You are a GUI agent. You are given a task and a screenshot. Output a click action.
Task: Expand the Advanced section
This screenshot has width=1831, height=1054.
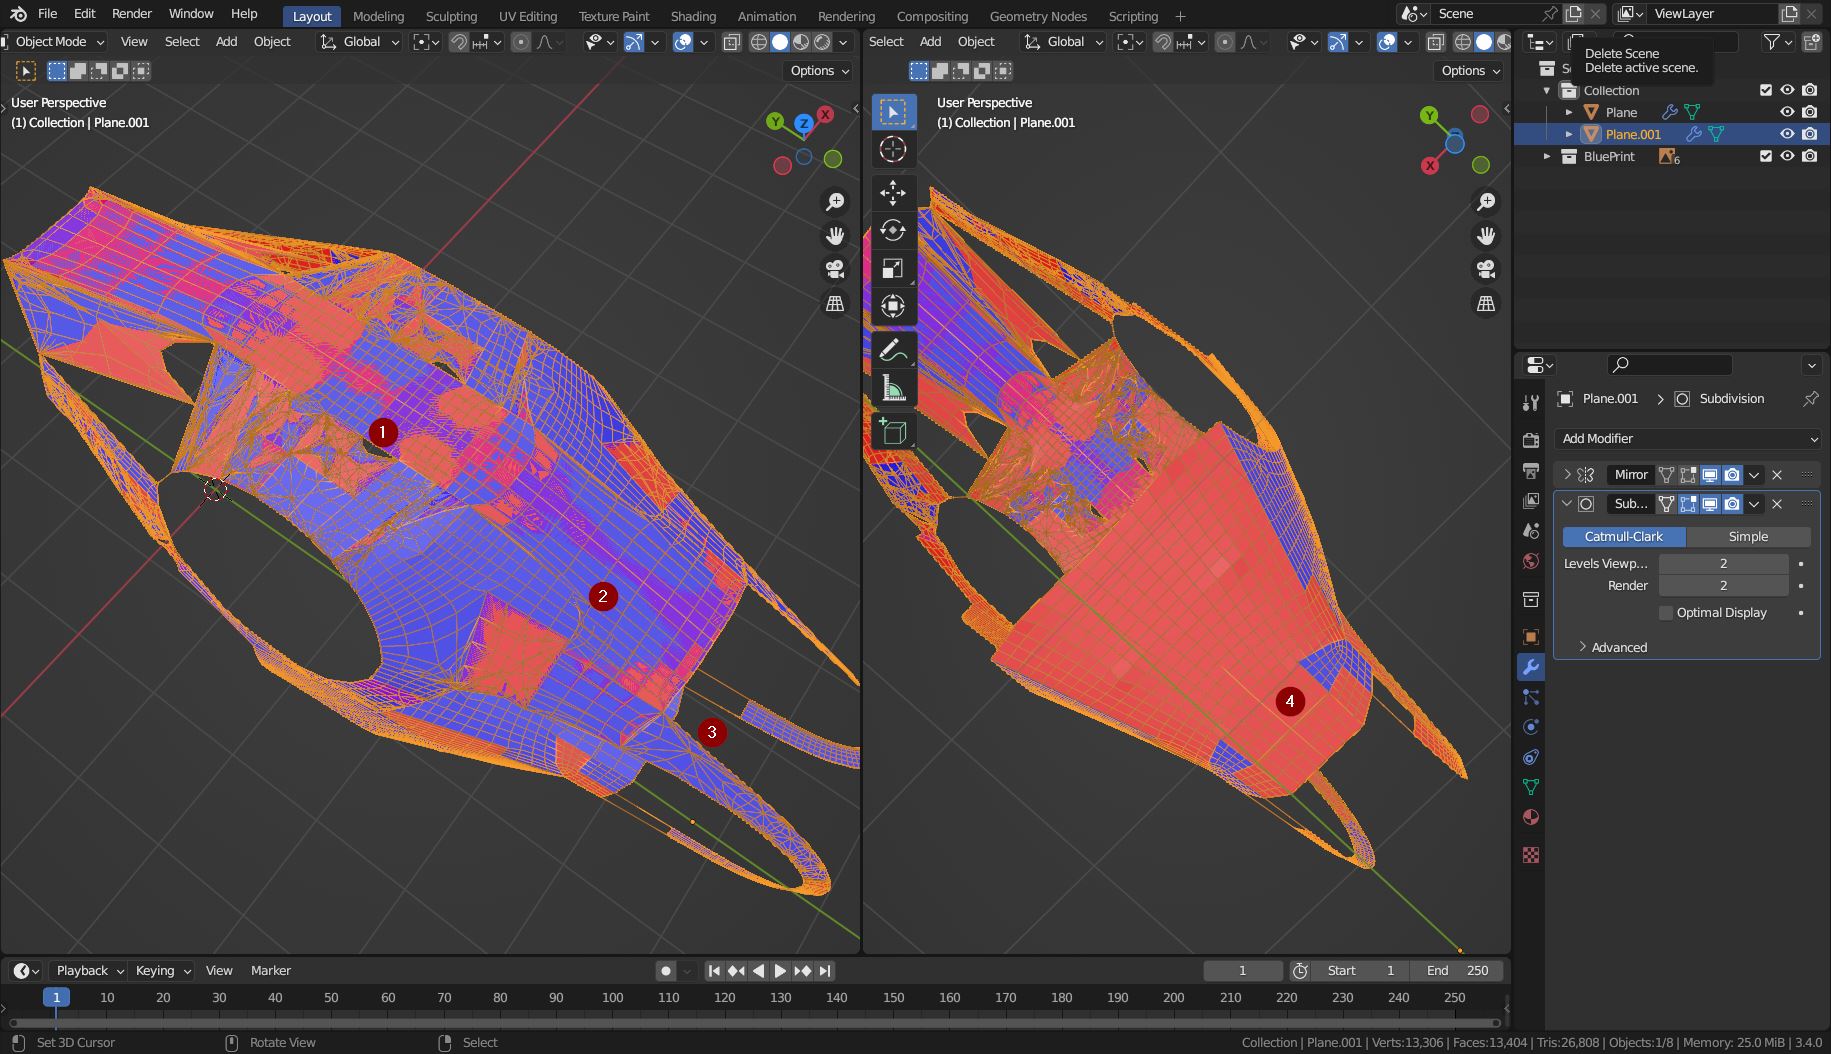coord(1612,647)
